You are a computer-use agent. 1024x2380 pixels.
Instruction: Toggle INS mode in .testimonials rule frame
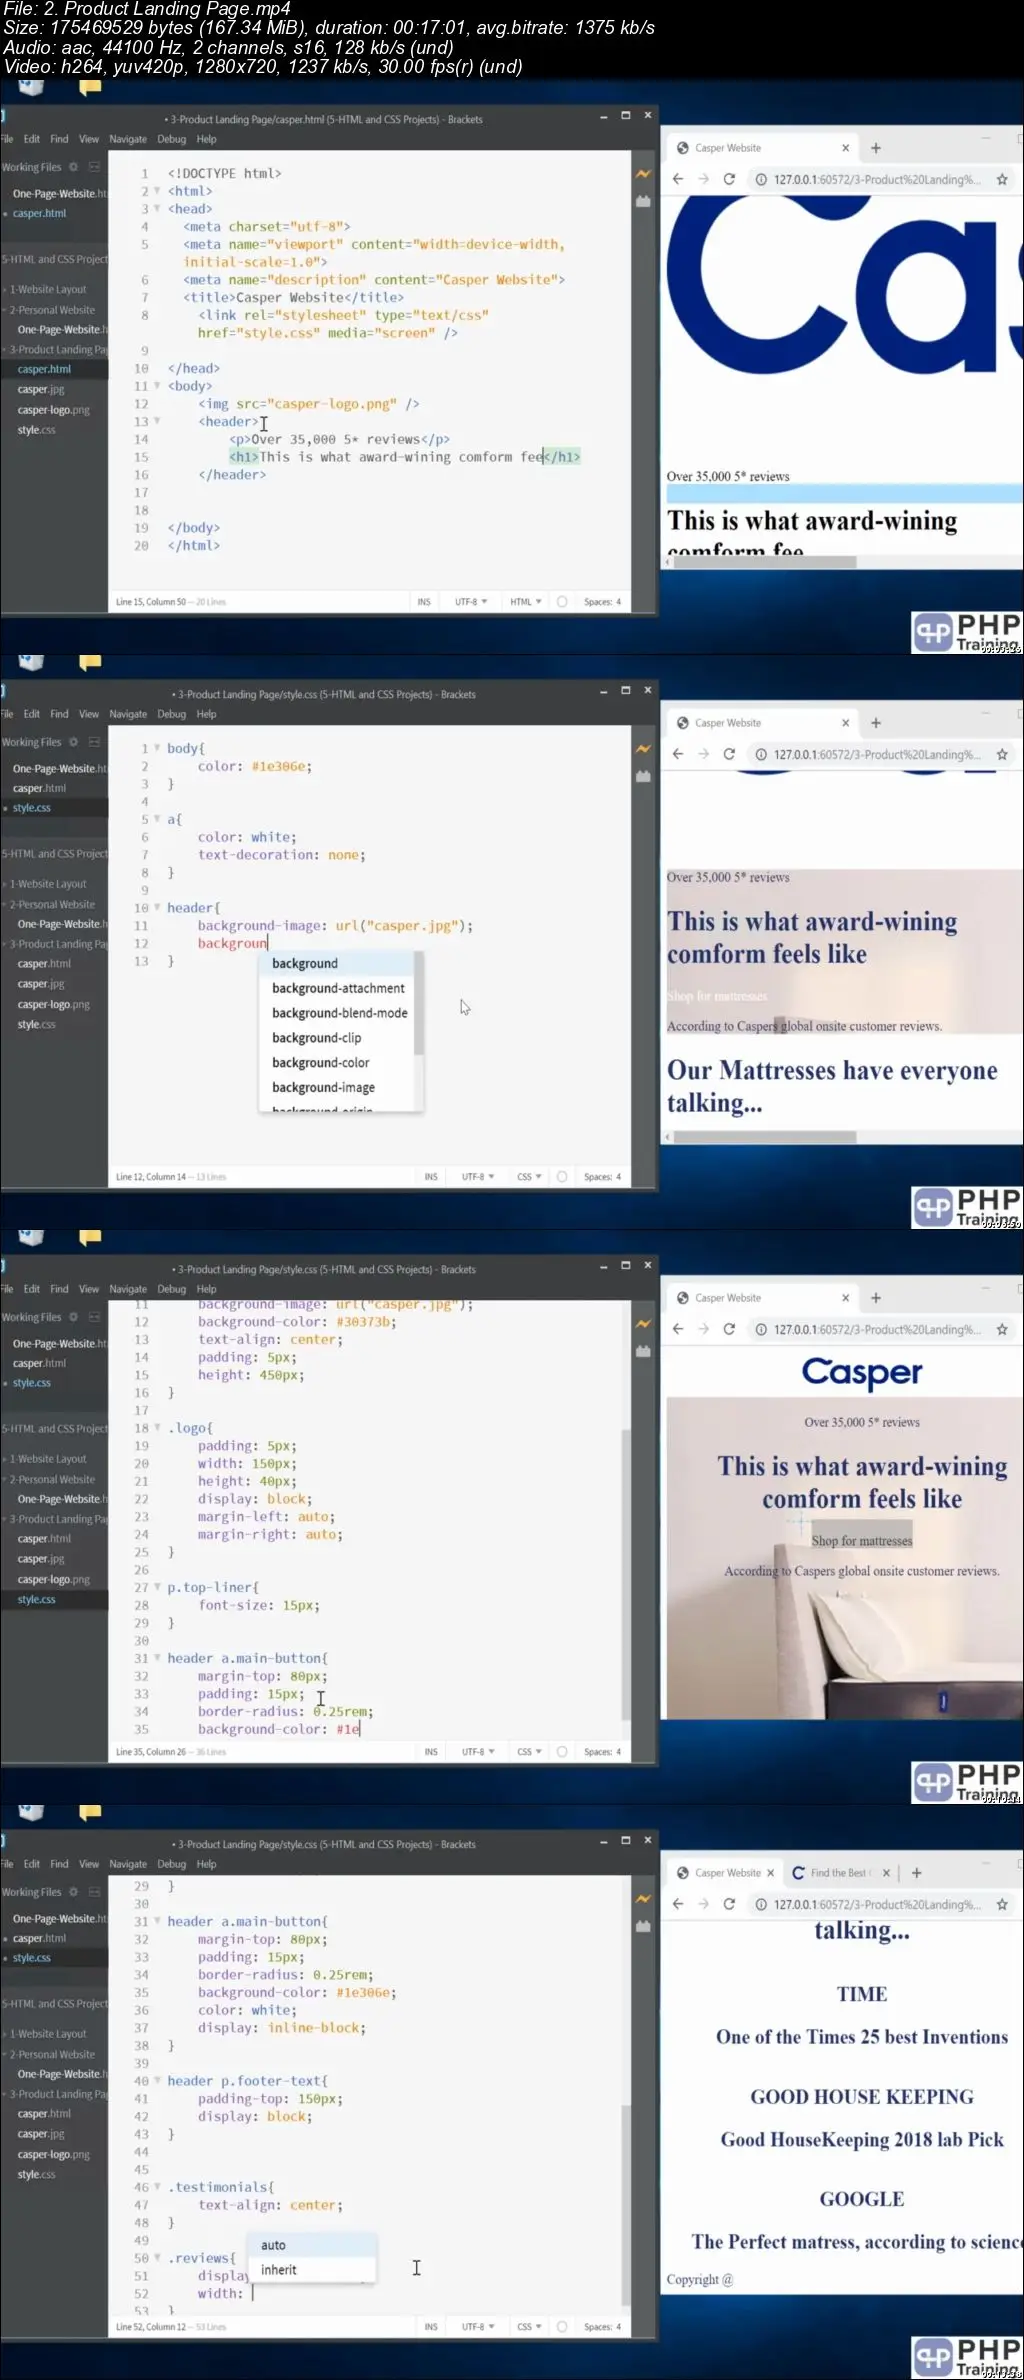(431, 2327)
